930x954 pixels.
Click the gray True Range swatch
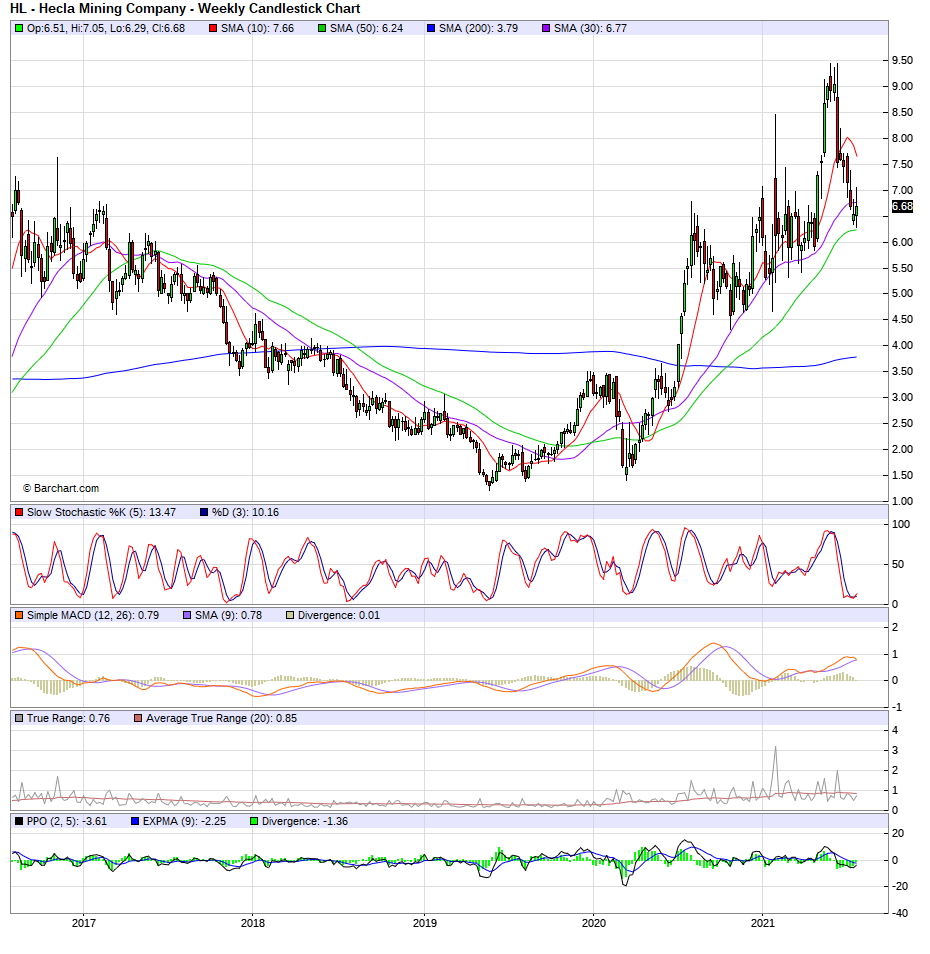click(x=19, y=718)
